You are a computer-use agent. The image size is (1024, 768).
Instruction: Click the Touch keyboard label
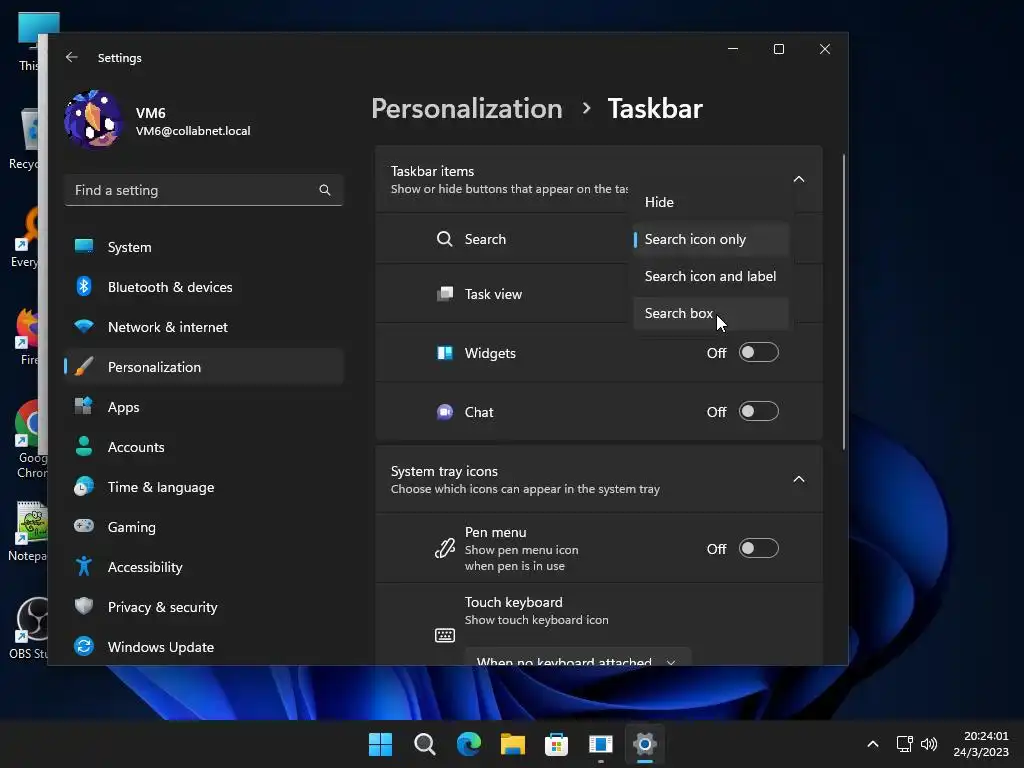point(513,602)
